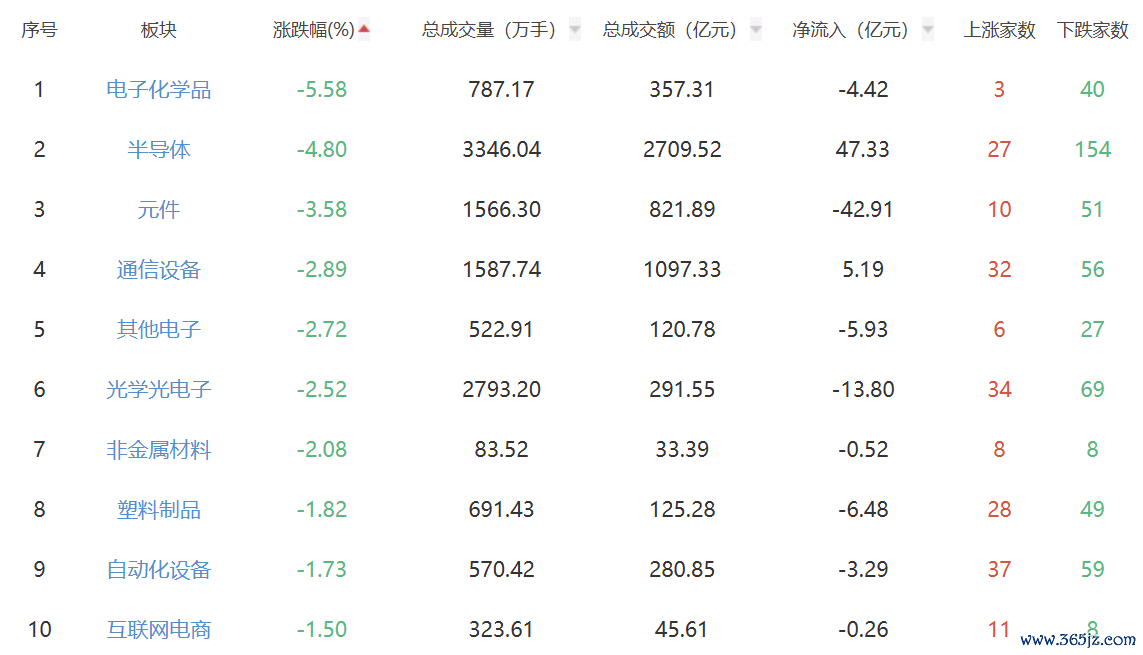The width and height of the screenshot is (1143, 655).
Task: Click the 净流入 sort arrow icon
Action: tap(928, 30)
